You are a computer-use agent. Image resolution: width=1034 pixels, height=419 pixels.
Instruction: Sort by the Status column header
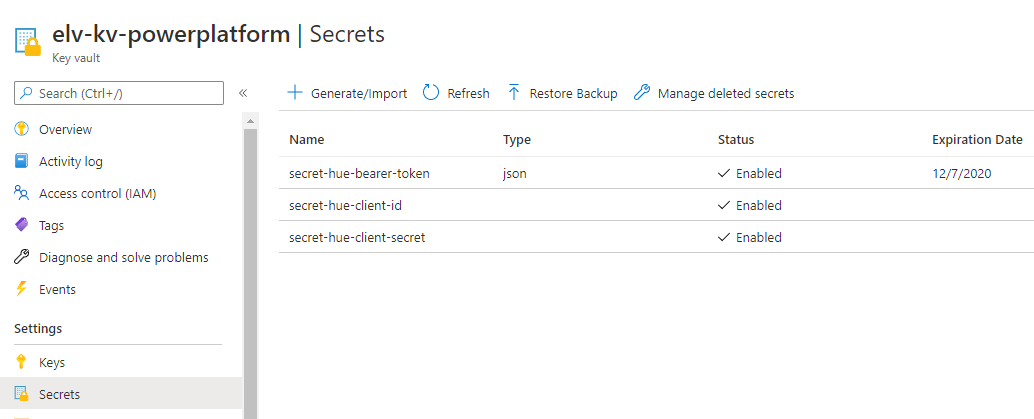[736, 140]
